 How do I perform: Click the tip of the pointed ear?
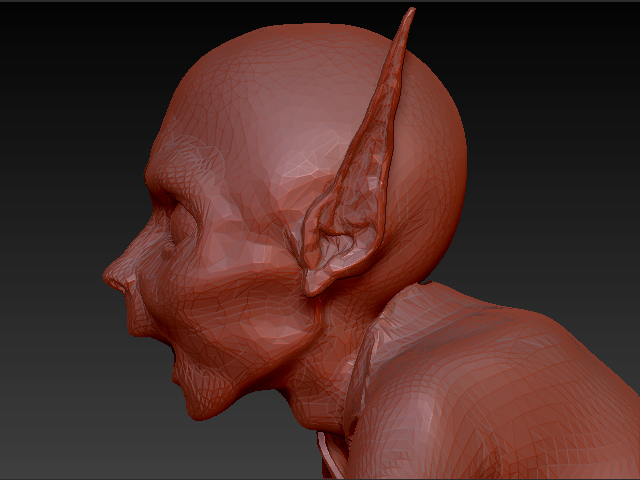click(409, 13)
